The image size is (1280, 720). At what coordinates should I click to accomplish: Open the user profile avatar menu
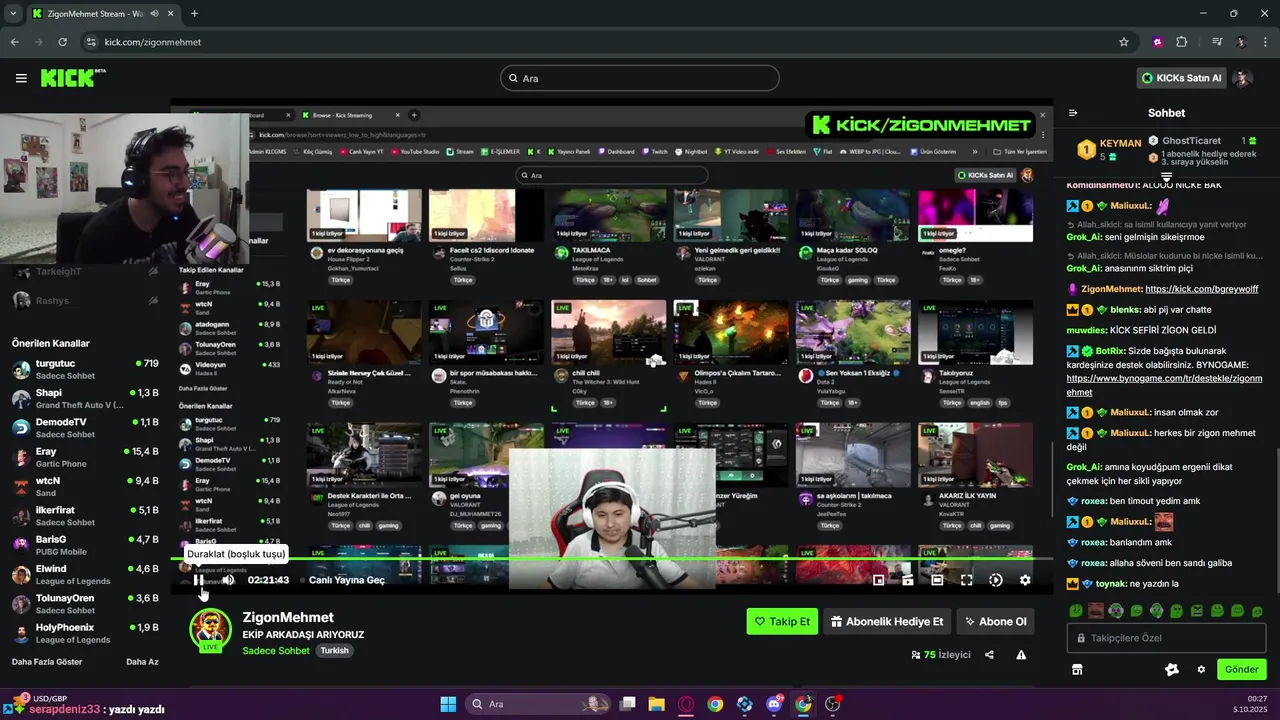[x=1243, y=78]
